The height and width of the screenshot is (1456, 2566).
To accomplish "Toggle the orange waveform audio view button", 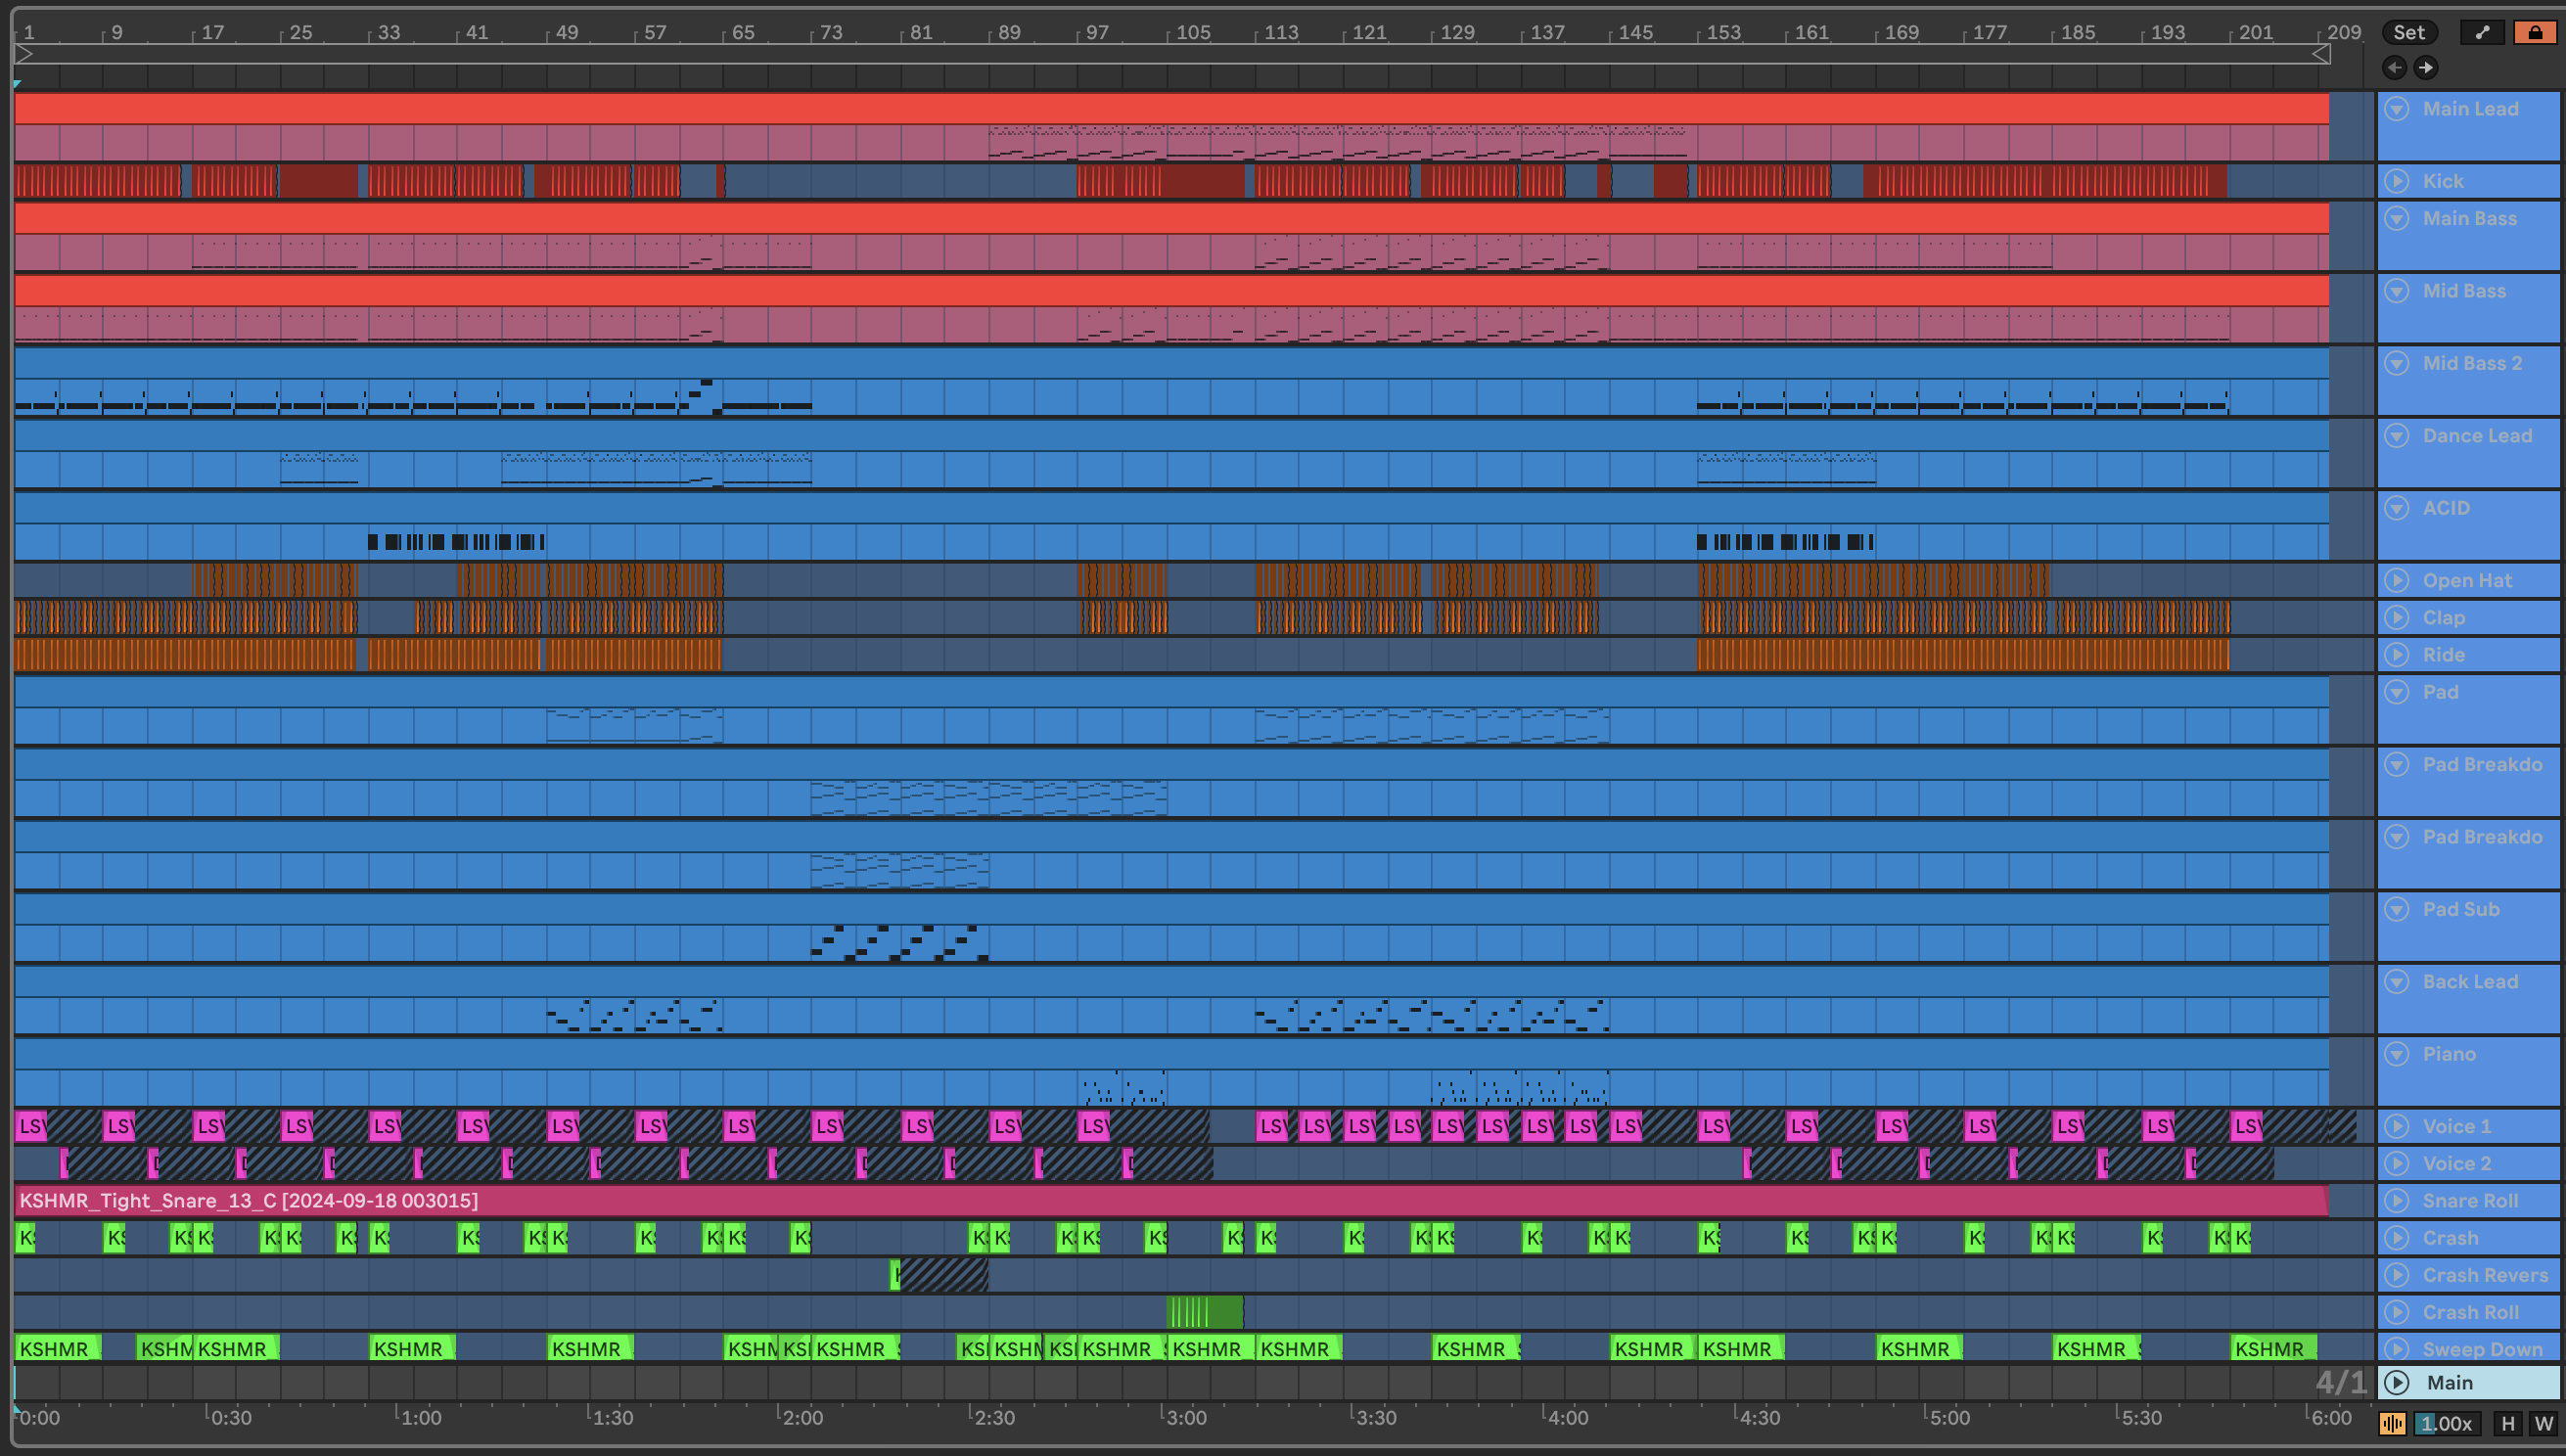I will [x=2392, y=1423].
